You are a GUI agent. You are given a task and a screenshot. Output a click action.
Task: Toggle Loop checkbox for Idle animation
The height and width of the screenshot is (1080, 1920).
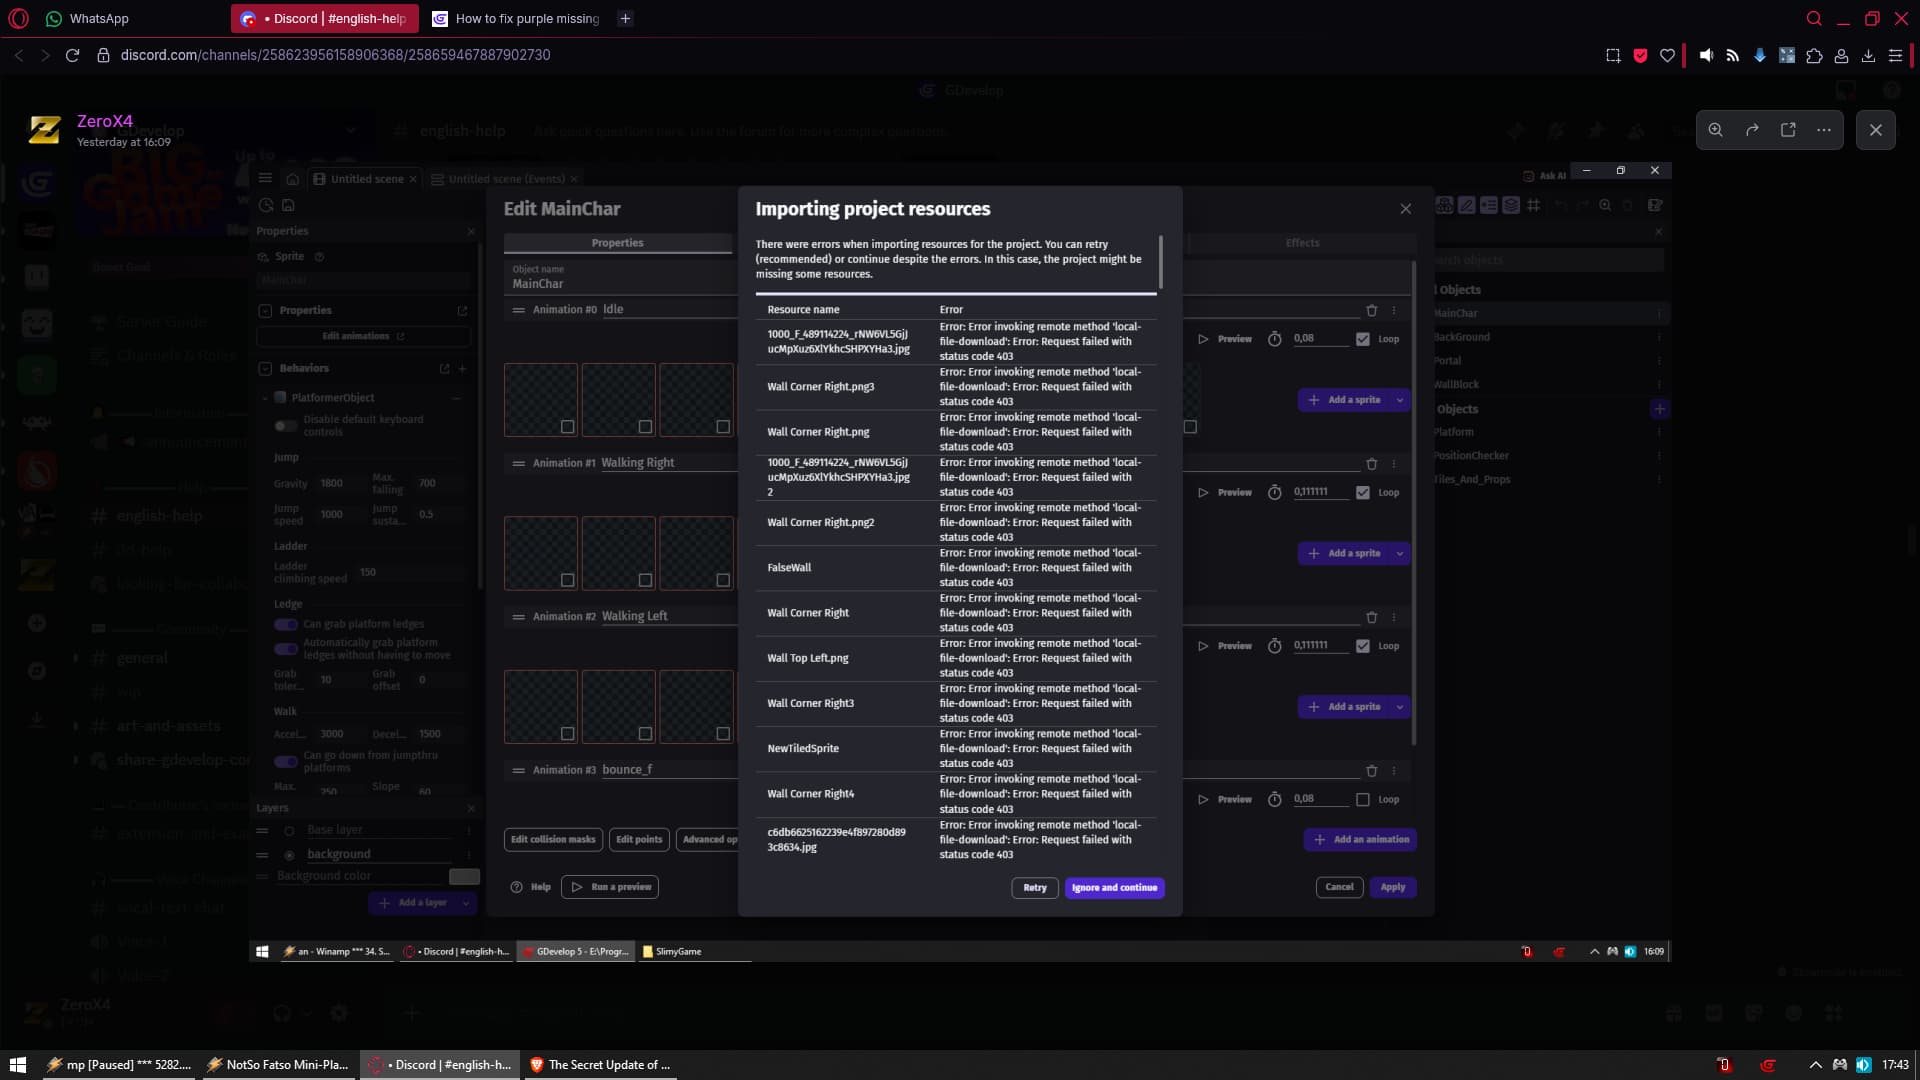pos(1363,339)
